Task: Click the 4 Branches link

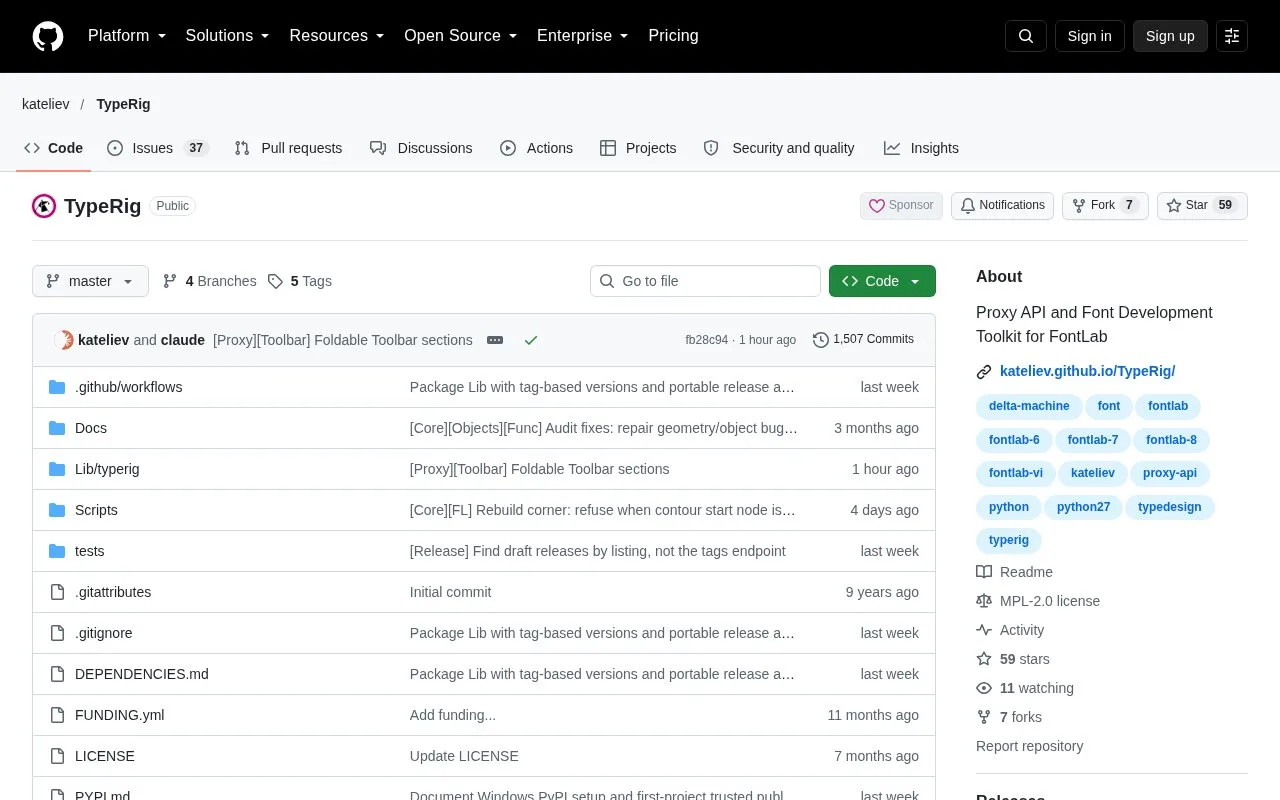Action: tap(209, 281)
